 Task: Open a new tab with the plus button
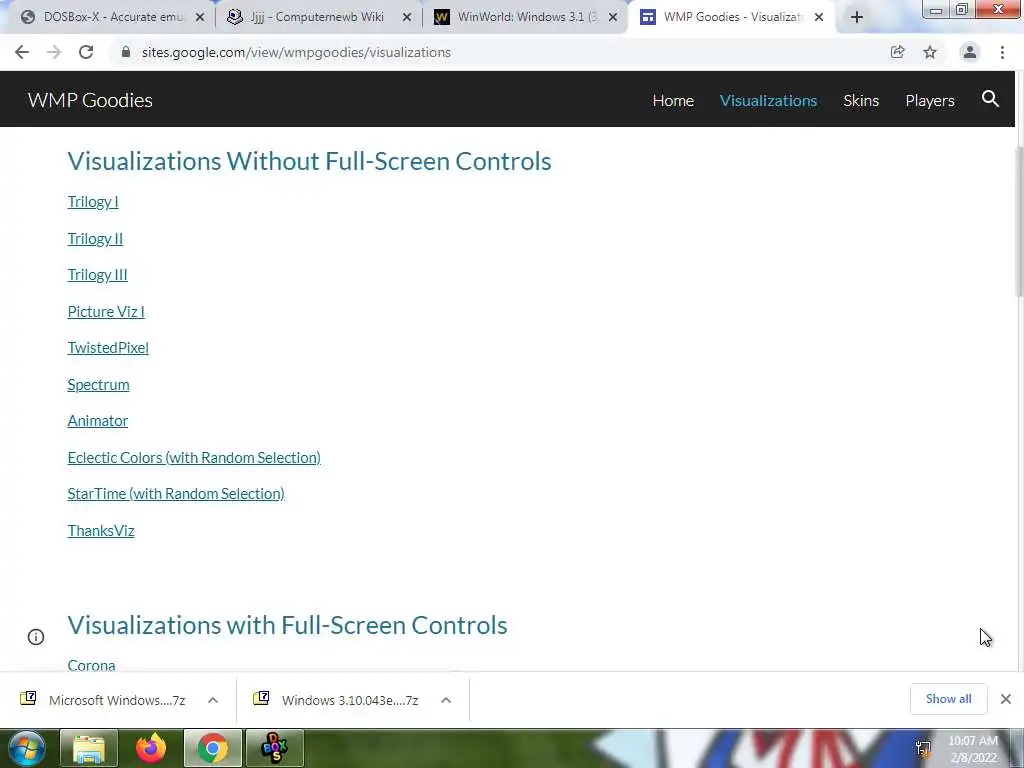pos(857,17)
